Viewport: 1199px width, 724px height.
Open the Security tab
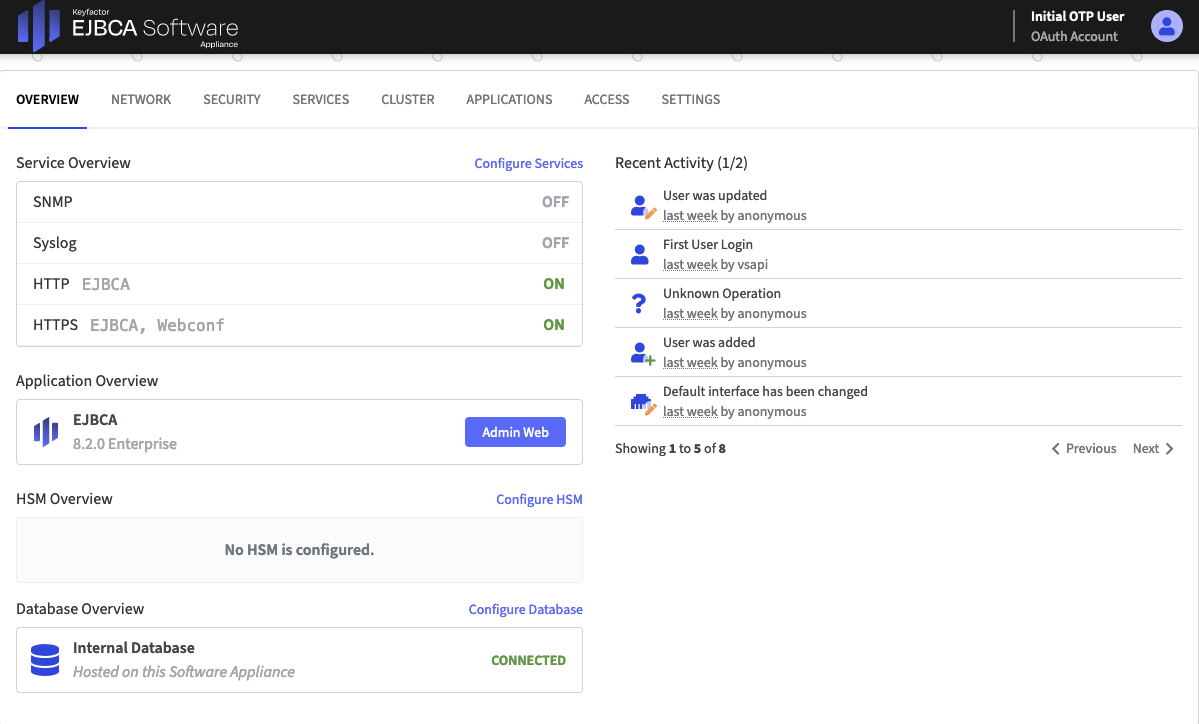point(232,100)
